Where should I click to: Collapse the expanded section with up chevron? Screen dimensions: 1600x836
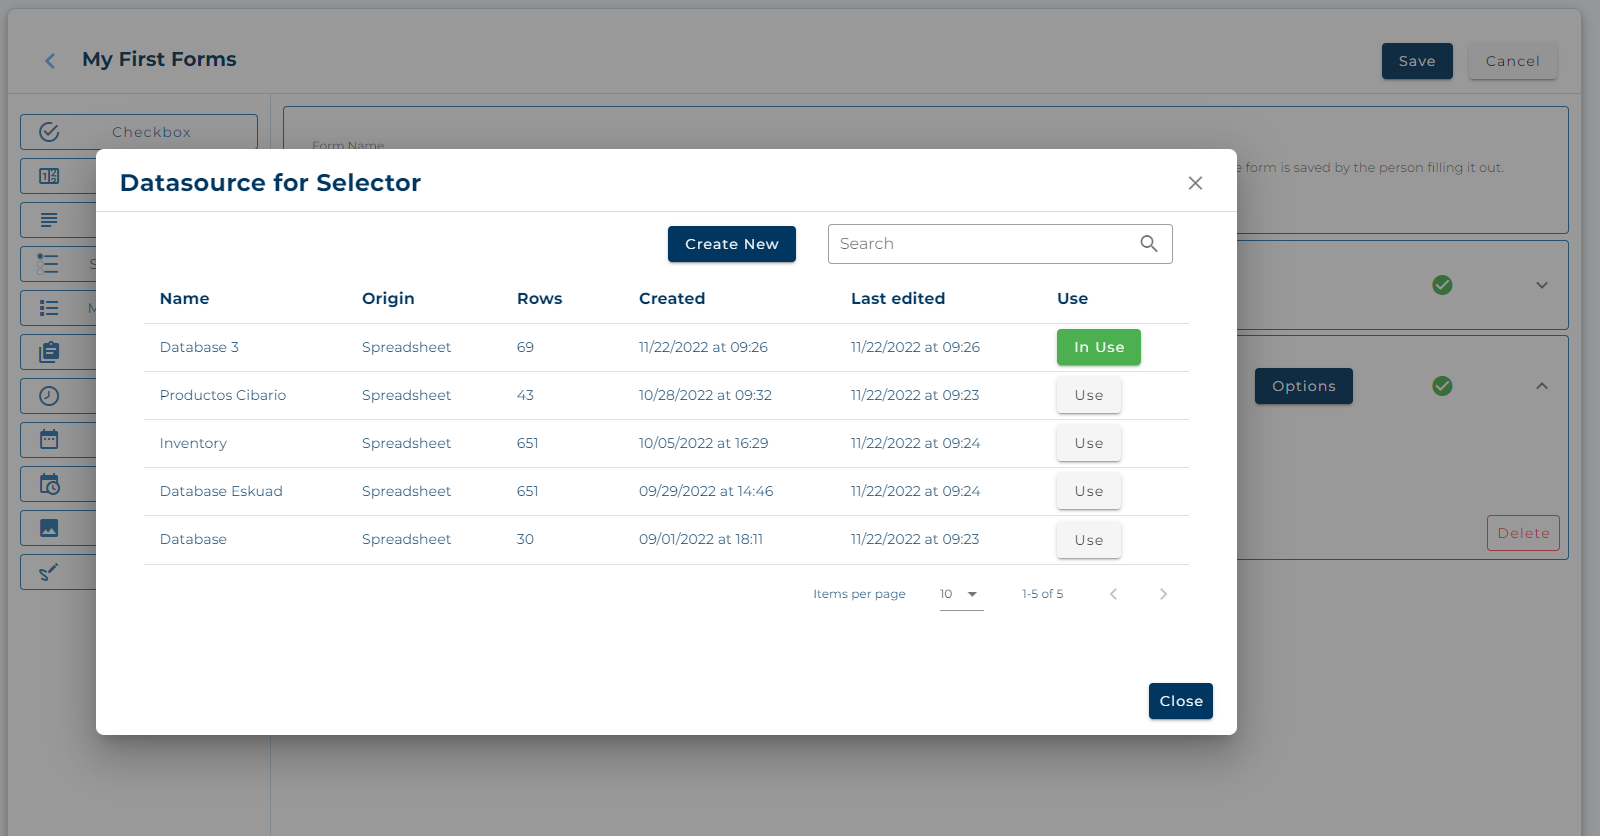pyautogui.click(x=1541, y=386)
